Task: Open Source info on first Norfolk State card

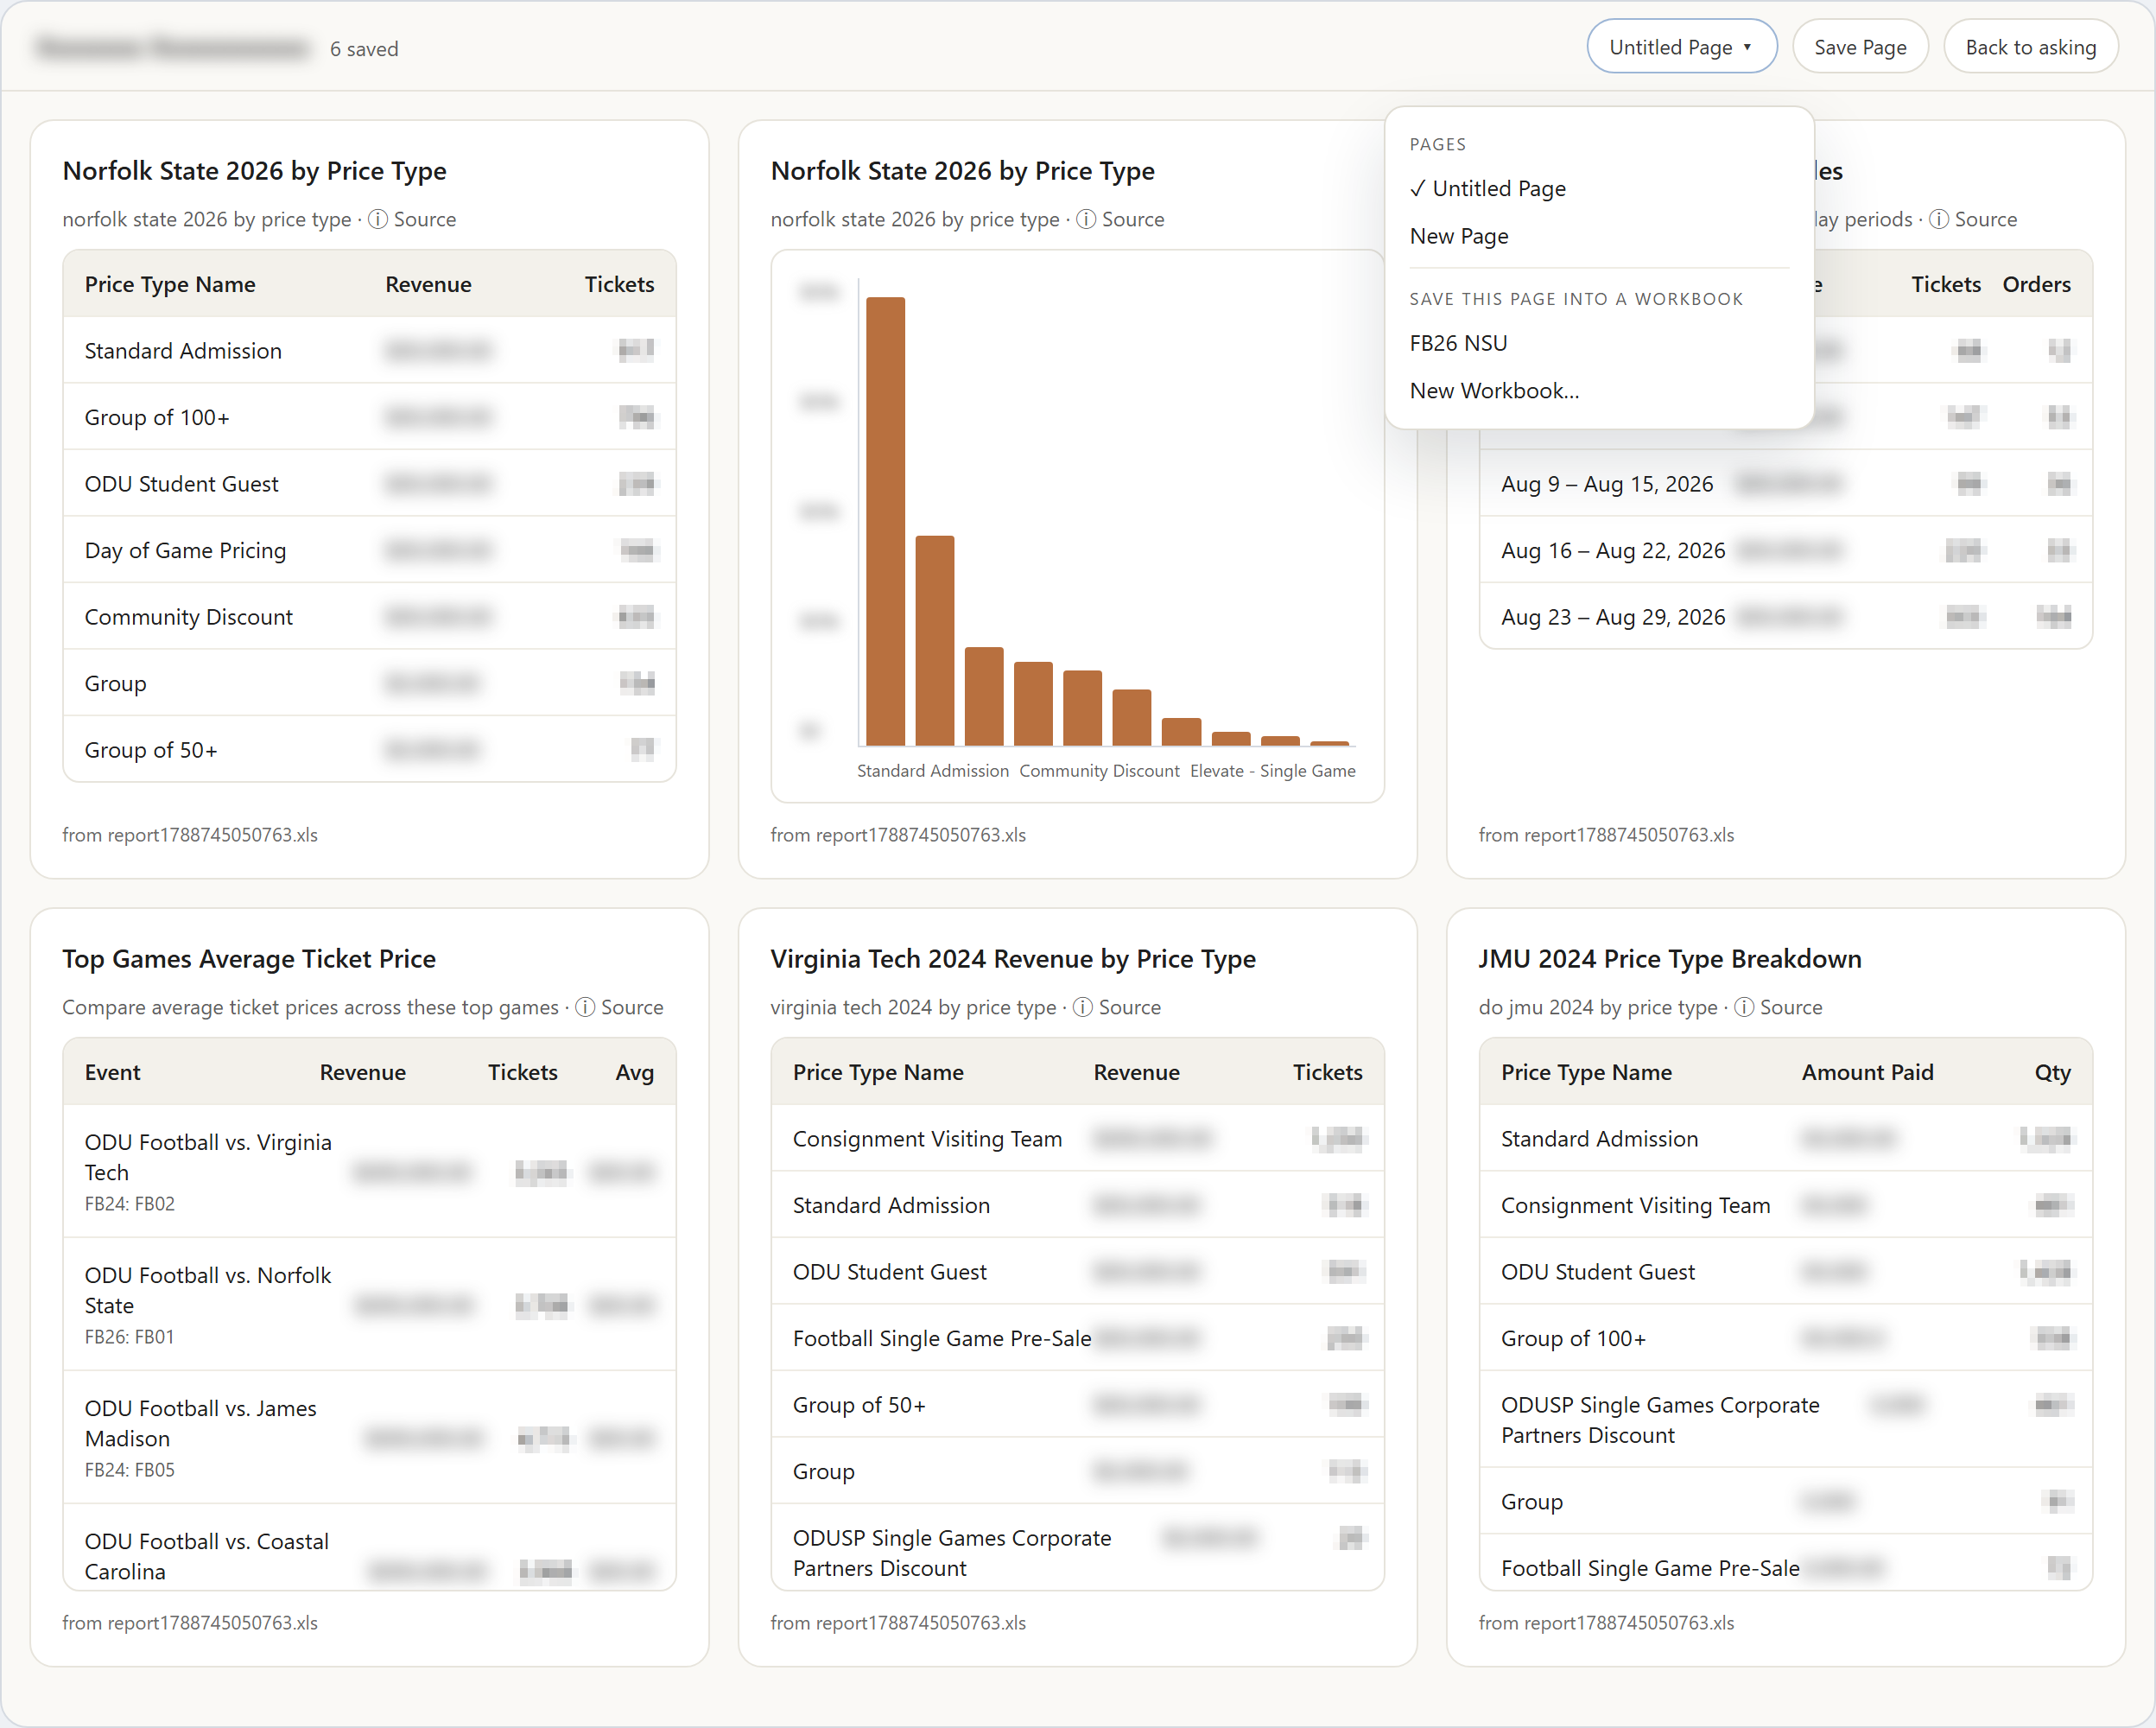Action: tap(413, 219)
